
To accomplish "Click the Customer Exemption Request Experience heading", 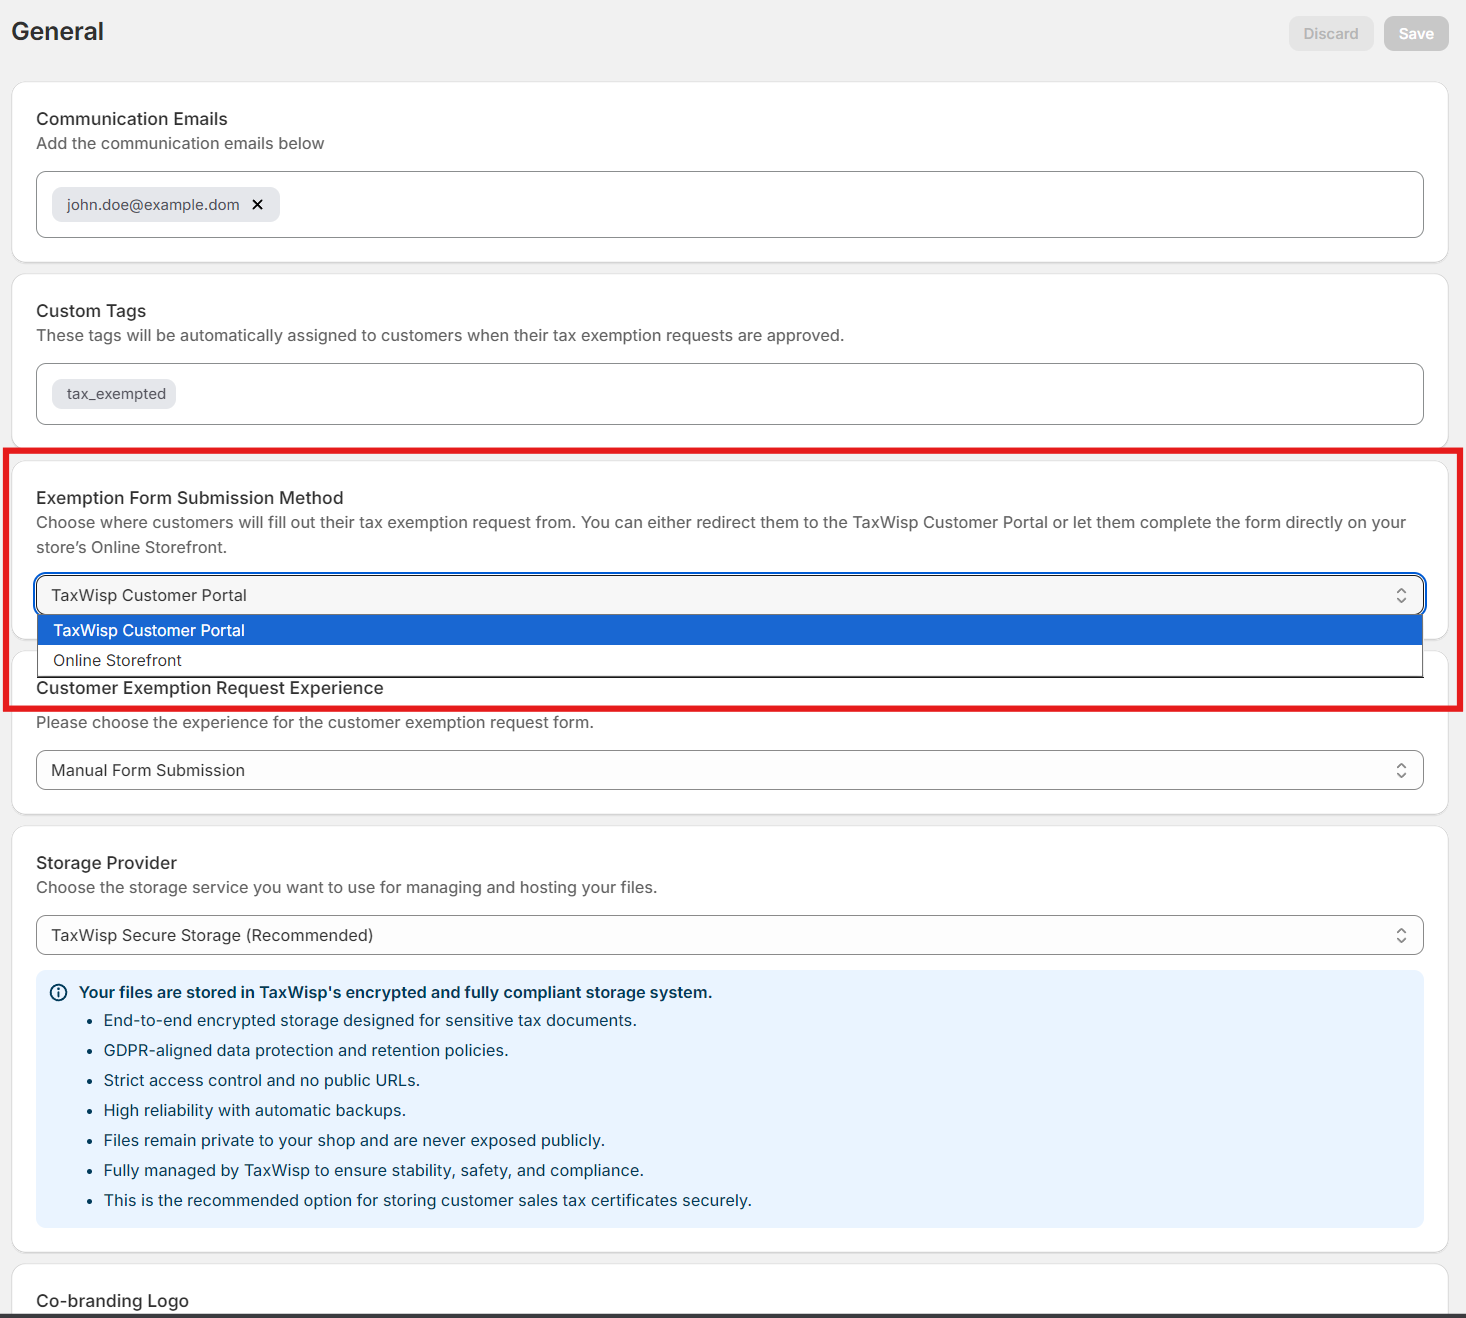I will (x=210, y=688).
